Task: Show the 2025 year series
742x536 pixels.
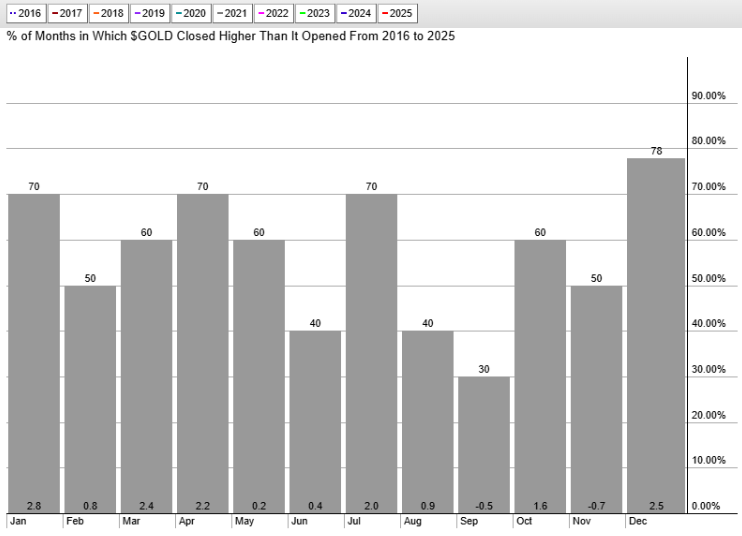Action: point(397,14)
